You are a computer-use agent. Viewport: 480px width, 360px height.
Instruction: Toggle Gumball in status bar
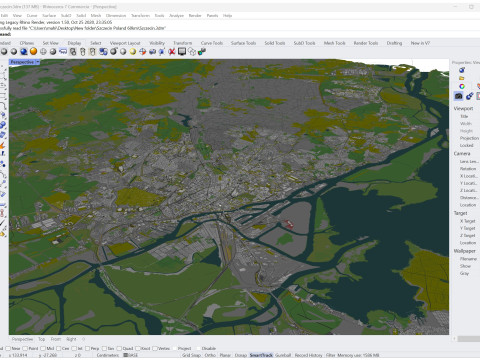tap(283, 355)
